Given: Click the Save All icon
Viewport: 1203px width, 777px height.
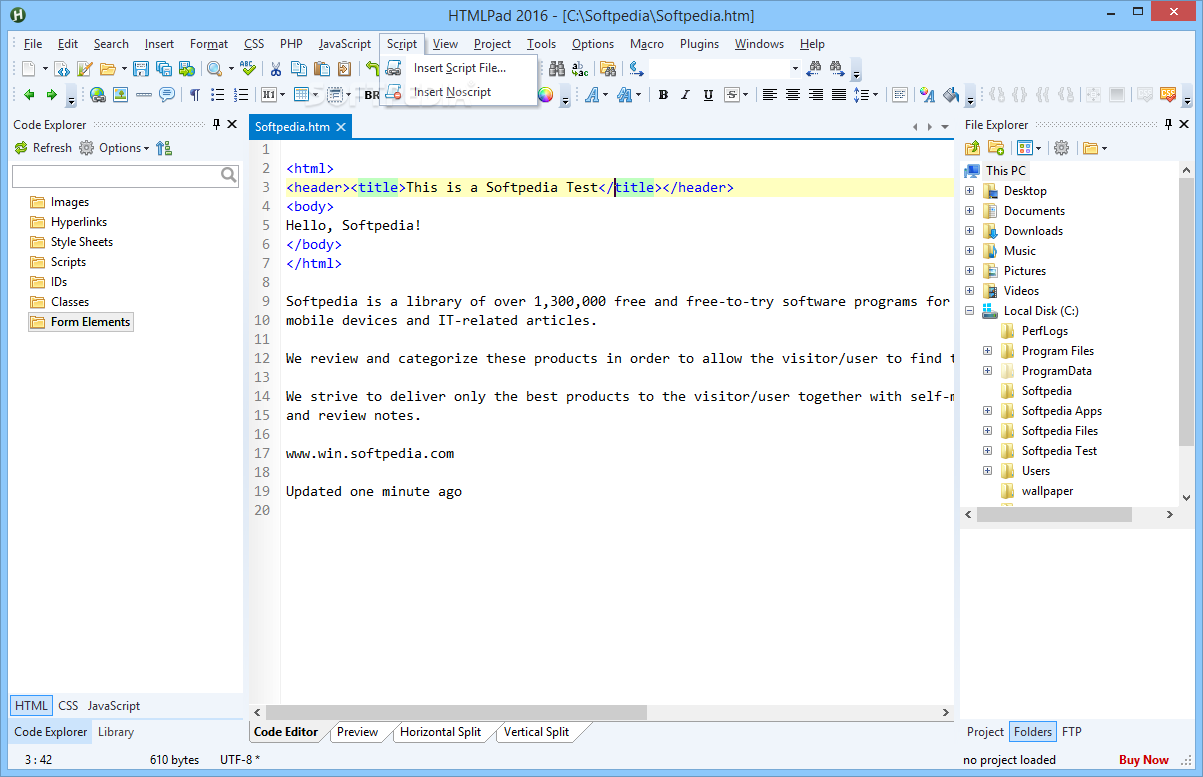Looking at the screenshot, I should pos(163,69).
